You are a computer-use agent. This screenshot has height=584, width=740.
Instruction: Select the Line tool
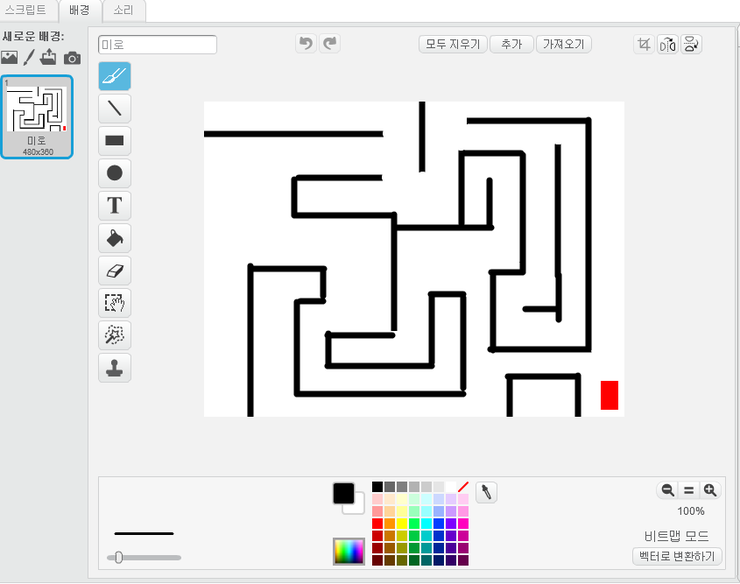(x=114, y=108)
